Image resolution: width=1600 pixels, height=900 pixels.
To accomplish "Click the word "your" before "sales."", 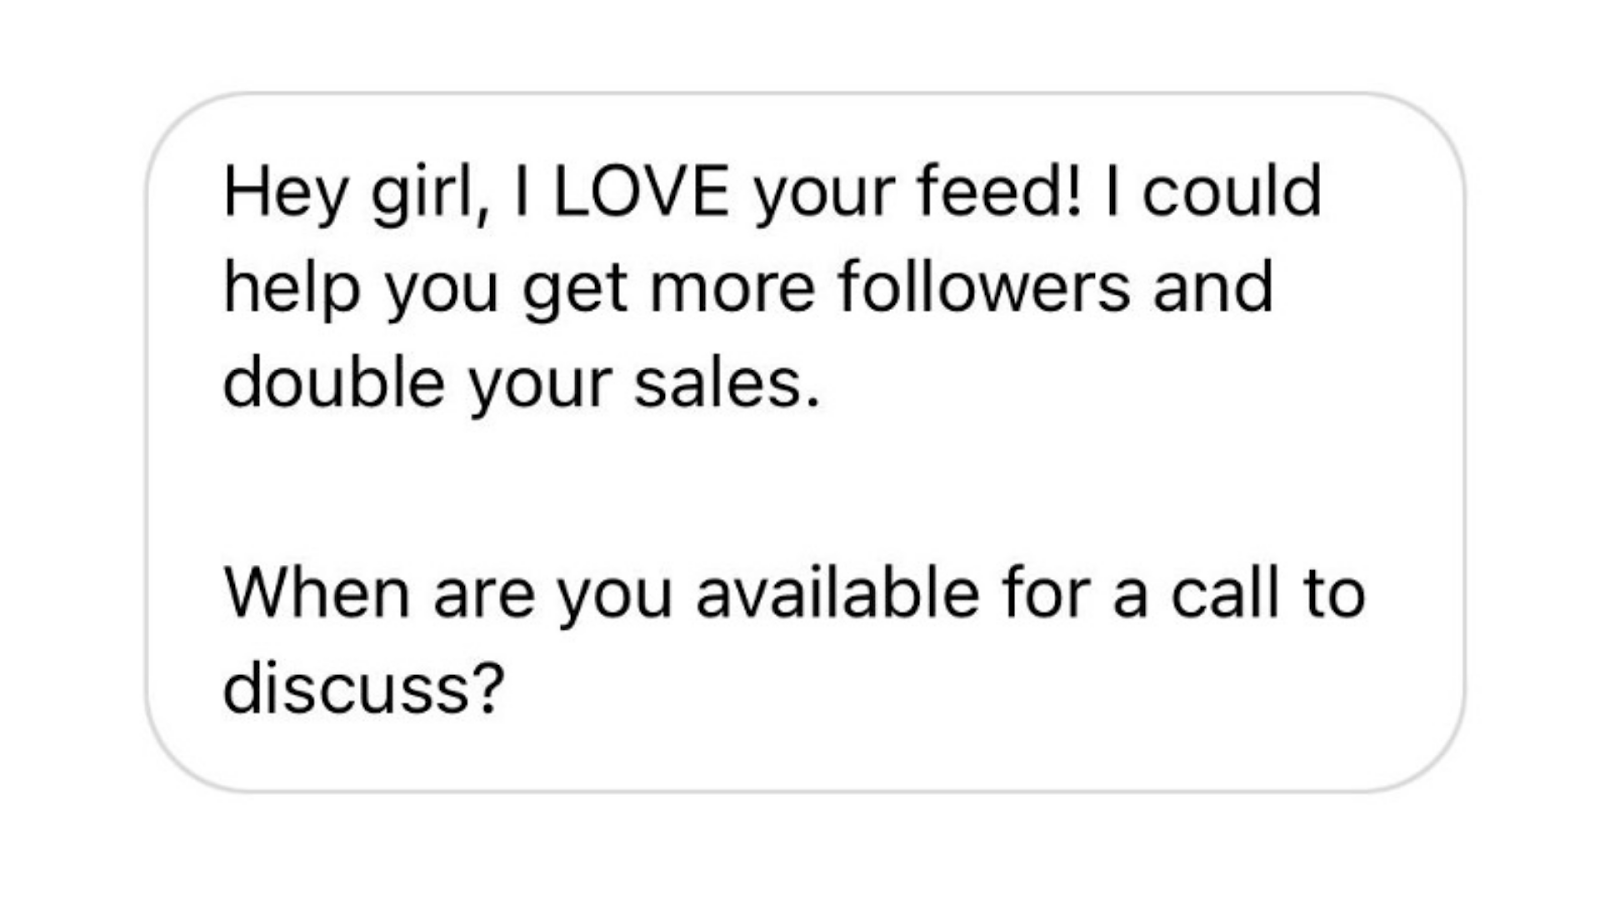I will coord(539,383).
